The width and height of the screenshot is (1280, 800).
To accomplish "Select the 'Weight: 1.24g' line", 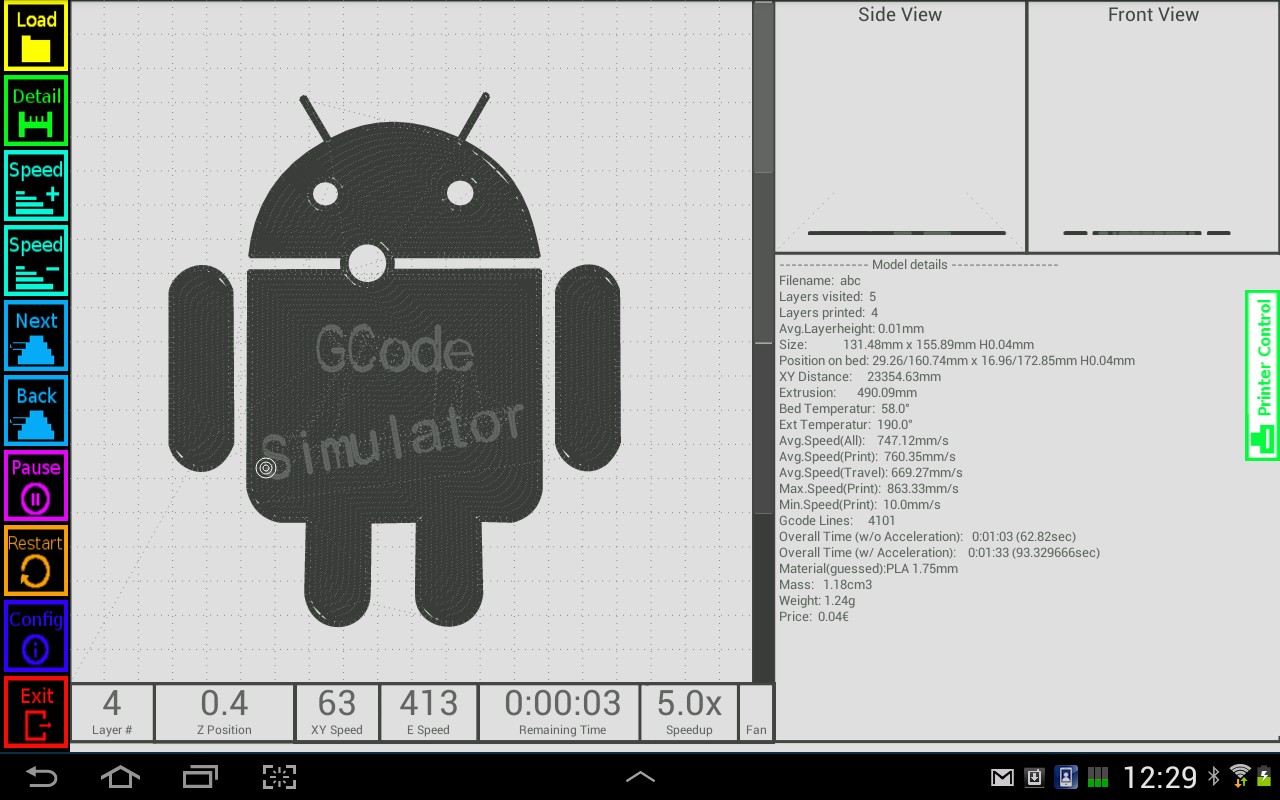I will coord(817,601).
